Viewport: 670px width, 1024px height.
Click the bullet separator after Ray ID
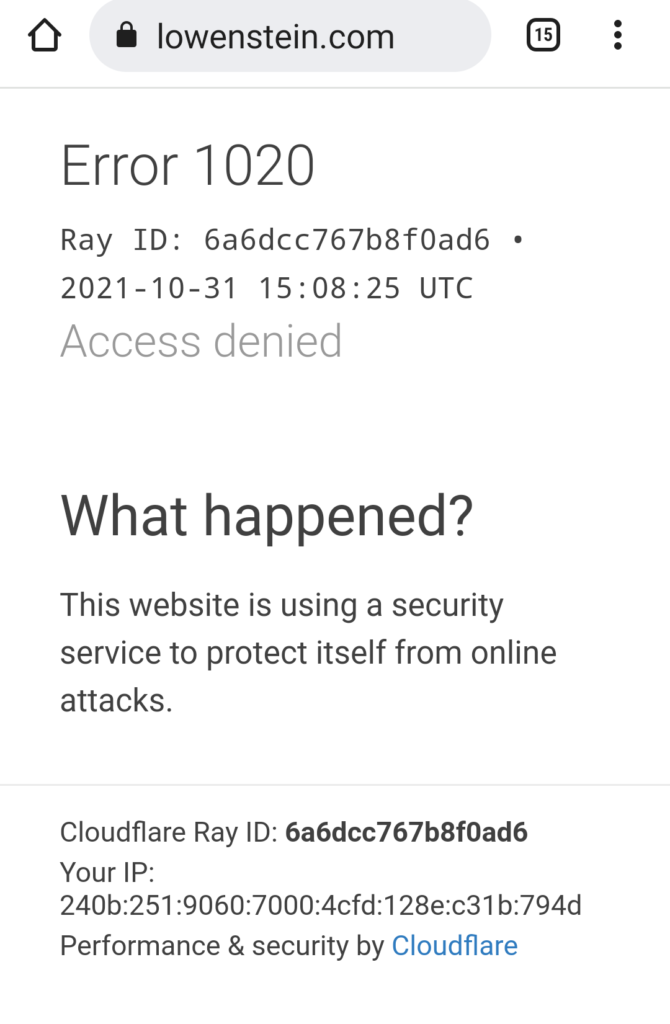pos(518,240)
